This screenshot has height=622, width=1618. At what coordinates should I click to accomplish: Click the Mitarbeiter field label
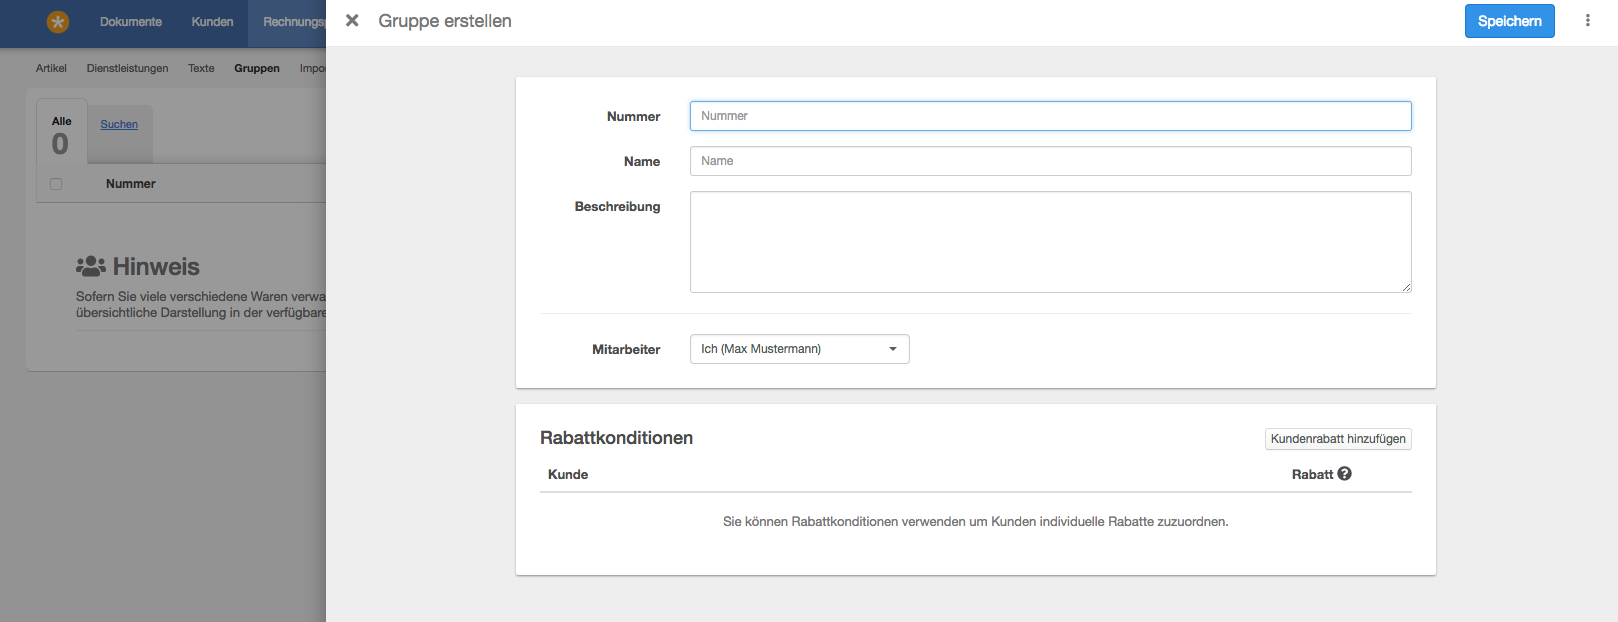(626, 349)
